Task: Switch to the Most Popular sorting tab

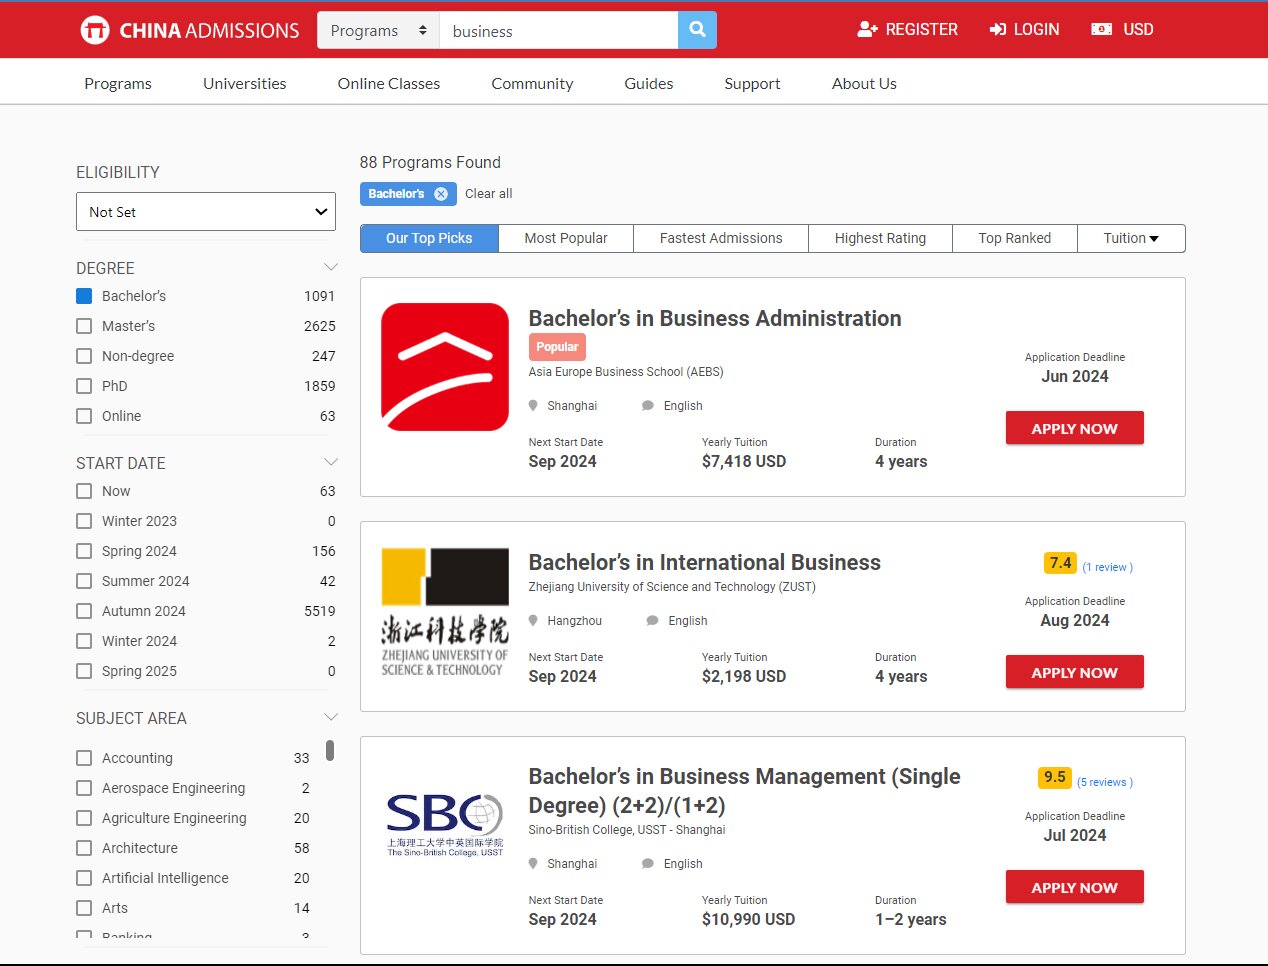Action: [566, 238]
